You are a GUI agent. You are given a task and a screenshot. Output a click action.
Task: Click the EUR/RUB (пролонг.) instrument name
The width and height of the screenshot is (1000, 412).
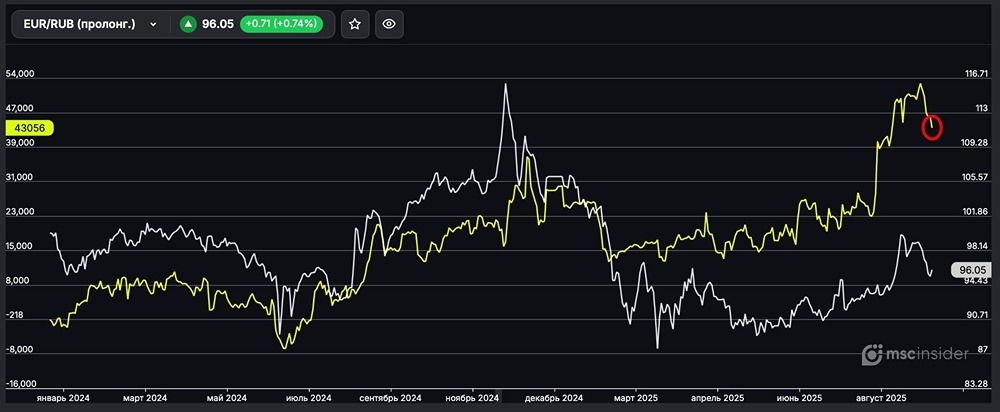click(80, 24)
